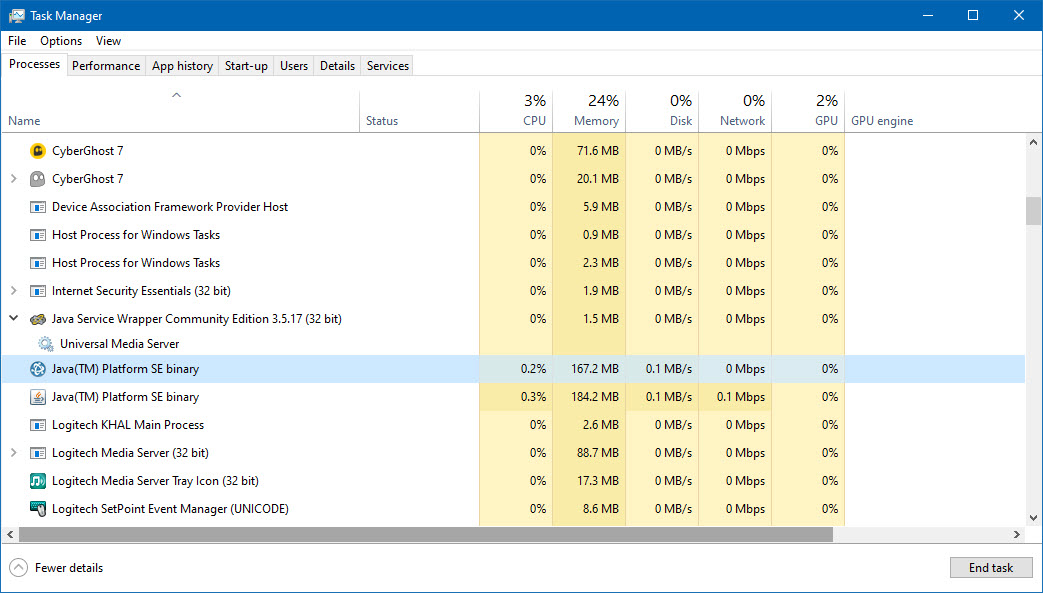Click the vertical scrollbar down arrow
The height and width of the screenshot is (593, 1043).
pyautogui.click(x=1033, y=518)
